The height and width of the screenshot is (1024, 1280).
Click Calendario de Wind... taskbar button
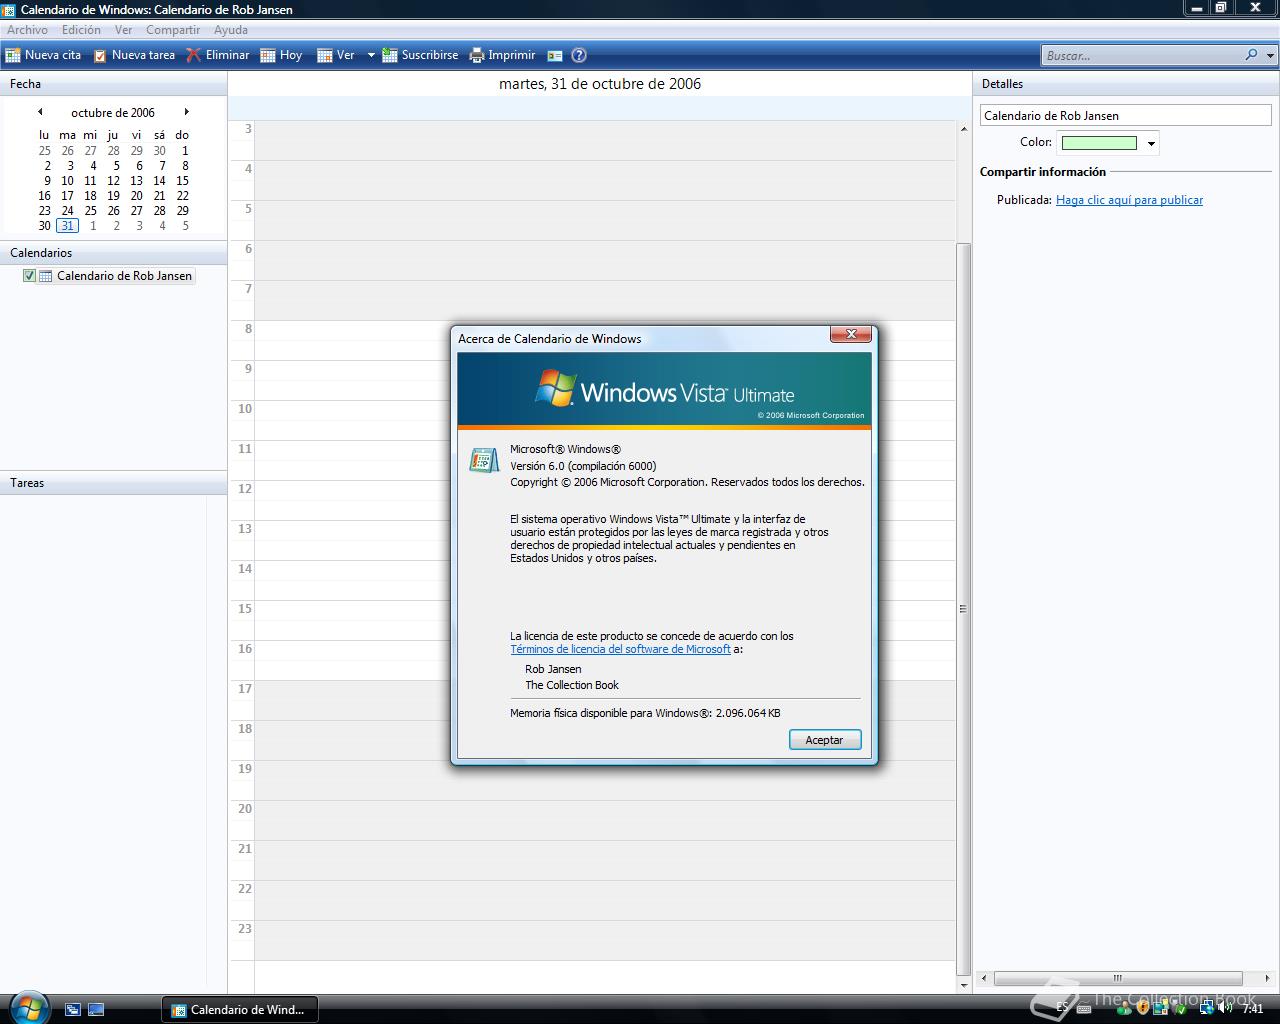coord(239,1009)
